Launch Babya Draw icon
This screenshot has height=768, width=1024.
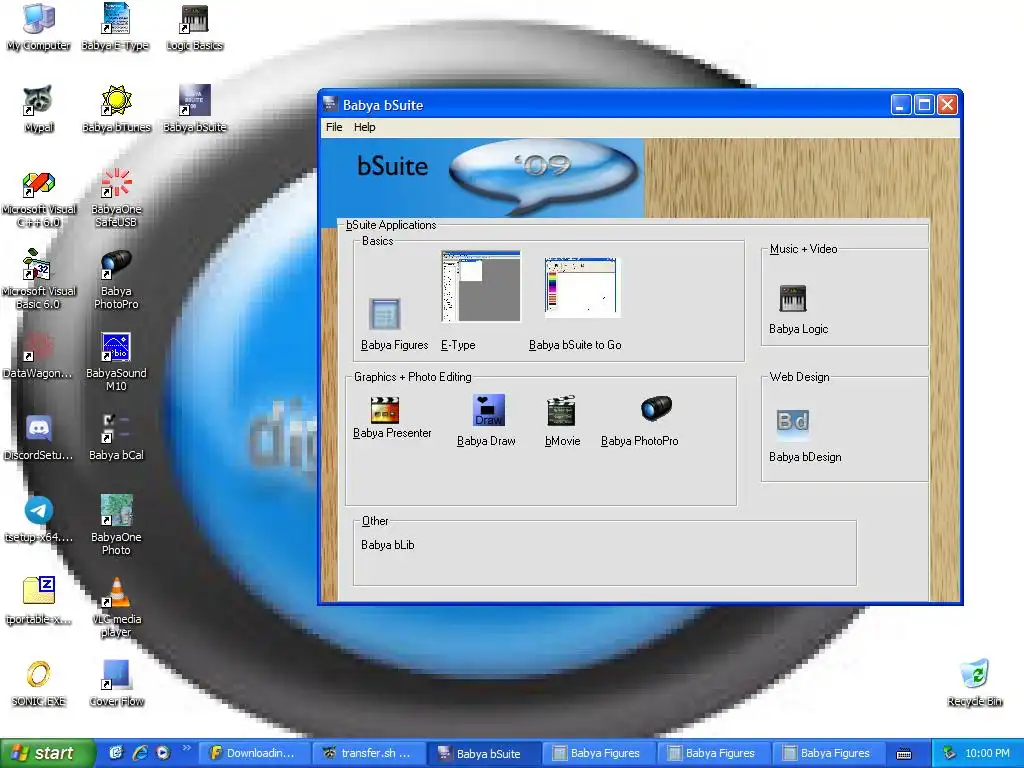pos(488,410)
